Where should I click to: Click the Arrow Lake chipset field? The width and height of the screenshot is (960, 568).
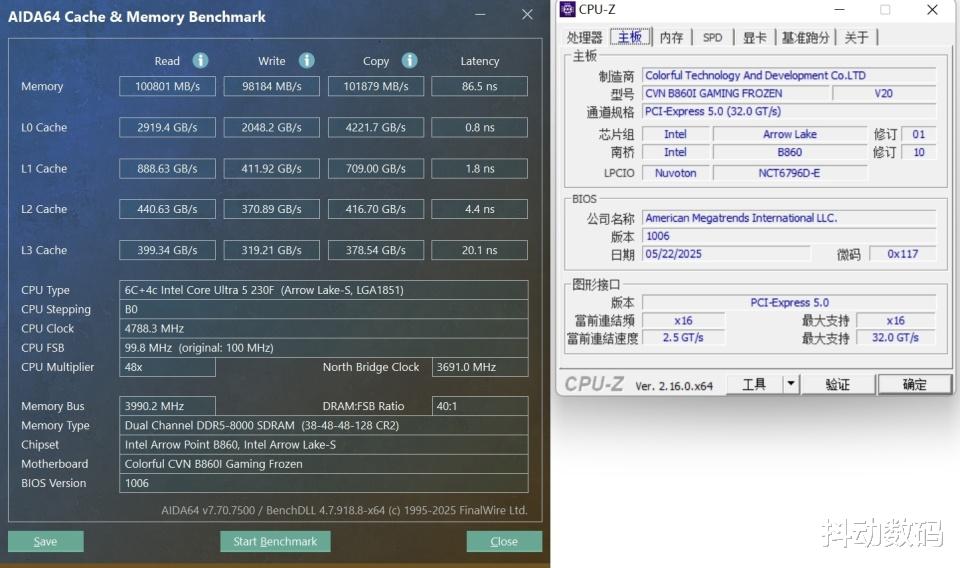[790, 134]
